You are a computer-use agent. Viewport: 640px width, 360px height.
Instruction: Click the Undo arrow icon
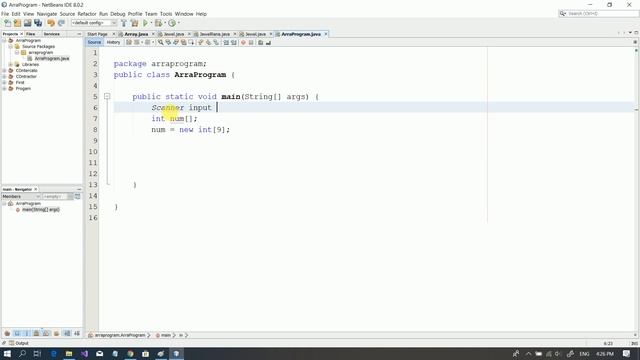pos(51,23)
